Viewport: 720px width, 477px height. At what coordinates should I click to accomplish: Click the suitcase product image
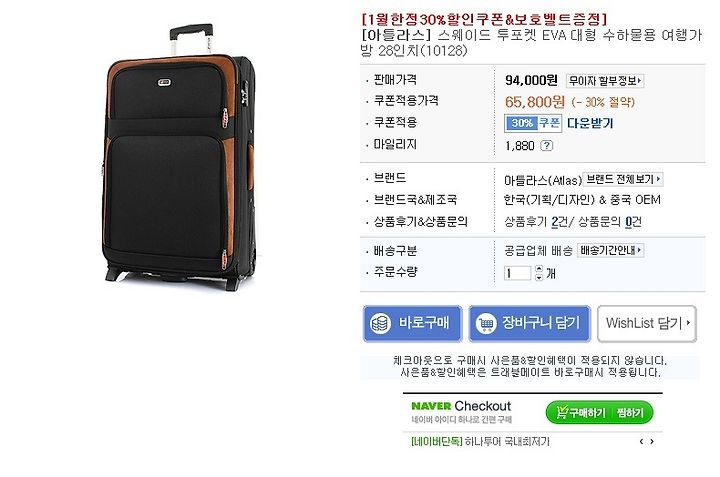click(x=178, y=157)
